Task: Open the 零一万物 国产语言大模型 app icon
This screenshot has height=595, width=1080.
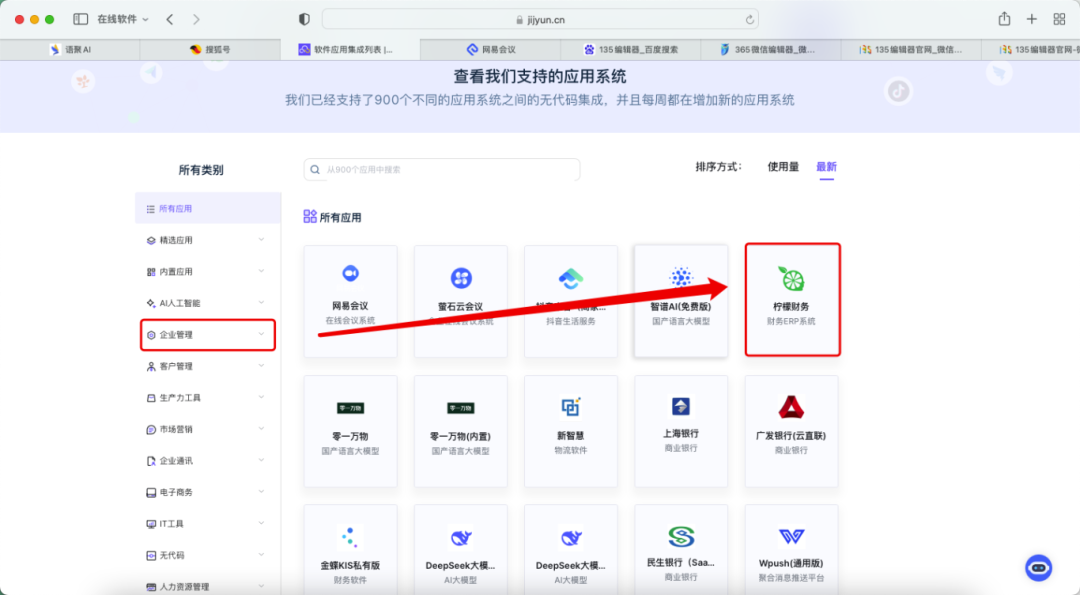Action: [x=351, y=408]
